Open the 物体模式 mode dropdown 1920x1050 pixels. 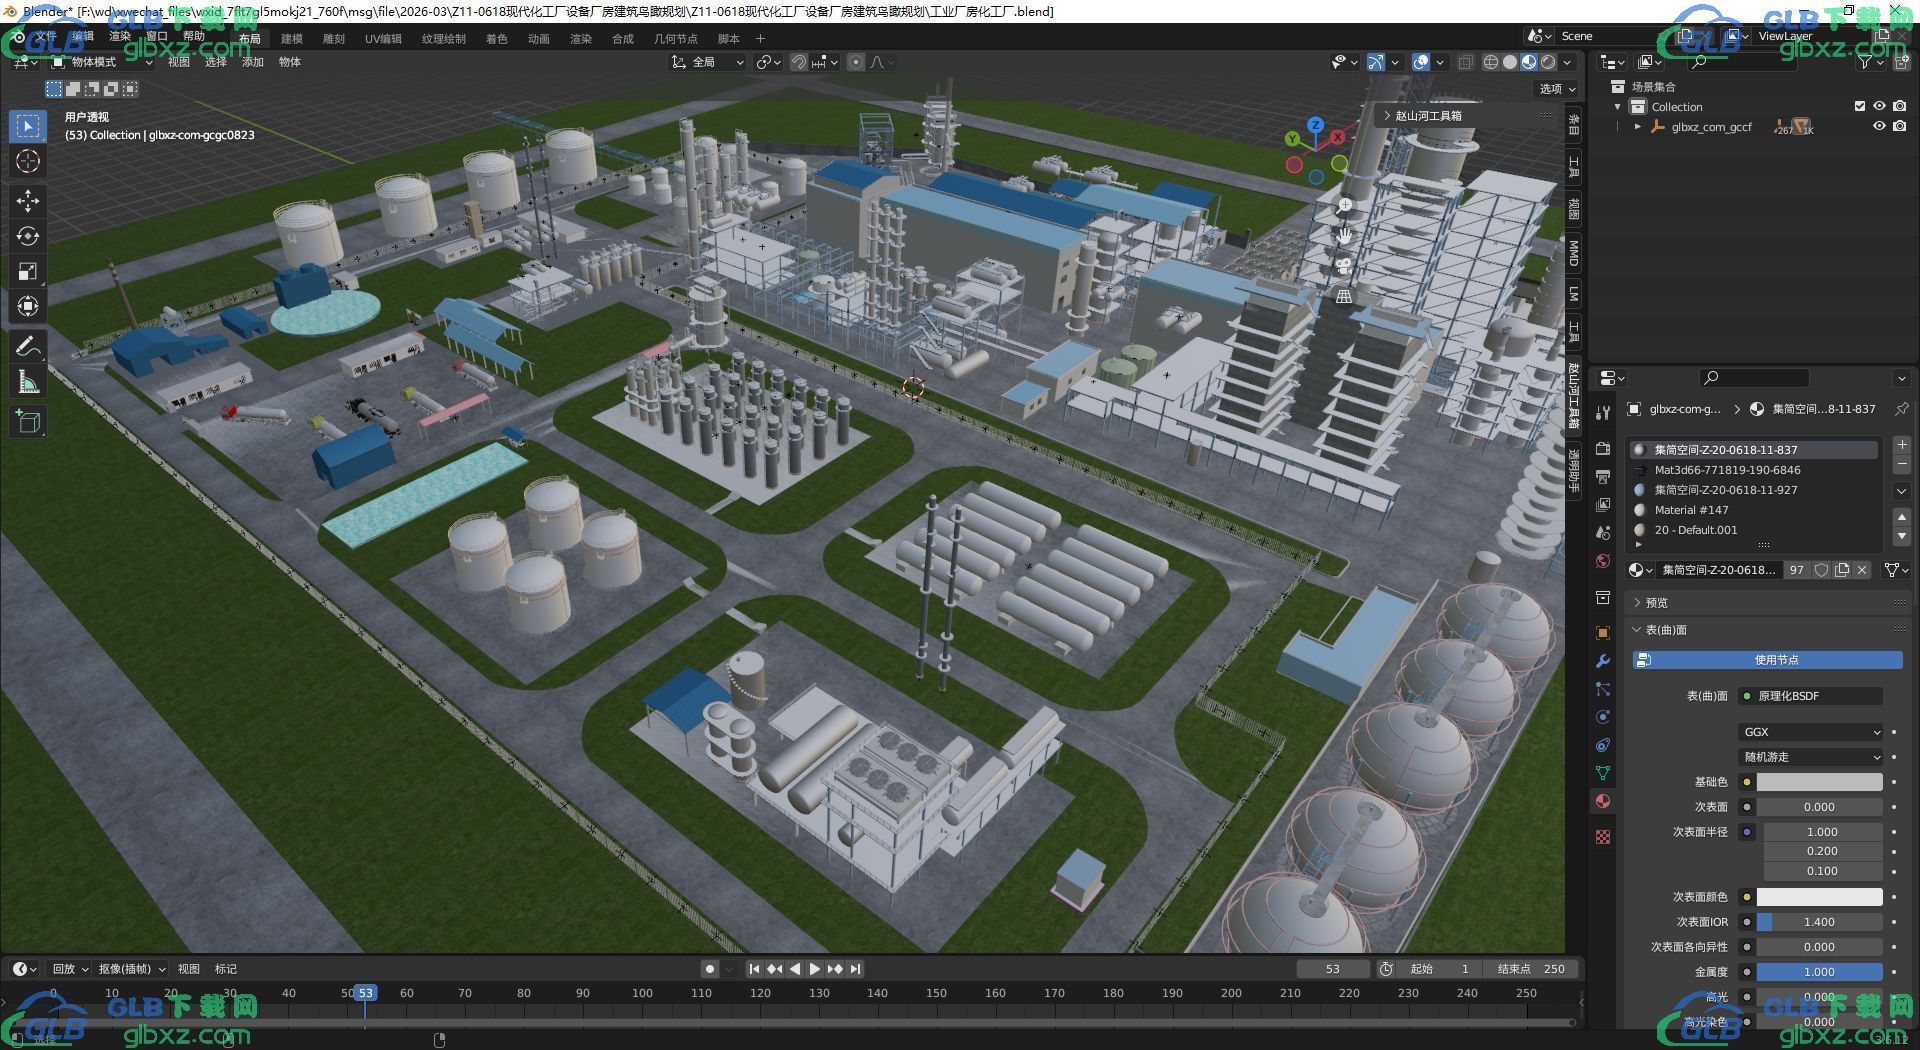click(102, 62)
